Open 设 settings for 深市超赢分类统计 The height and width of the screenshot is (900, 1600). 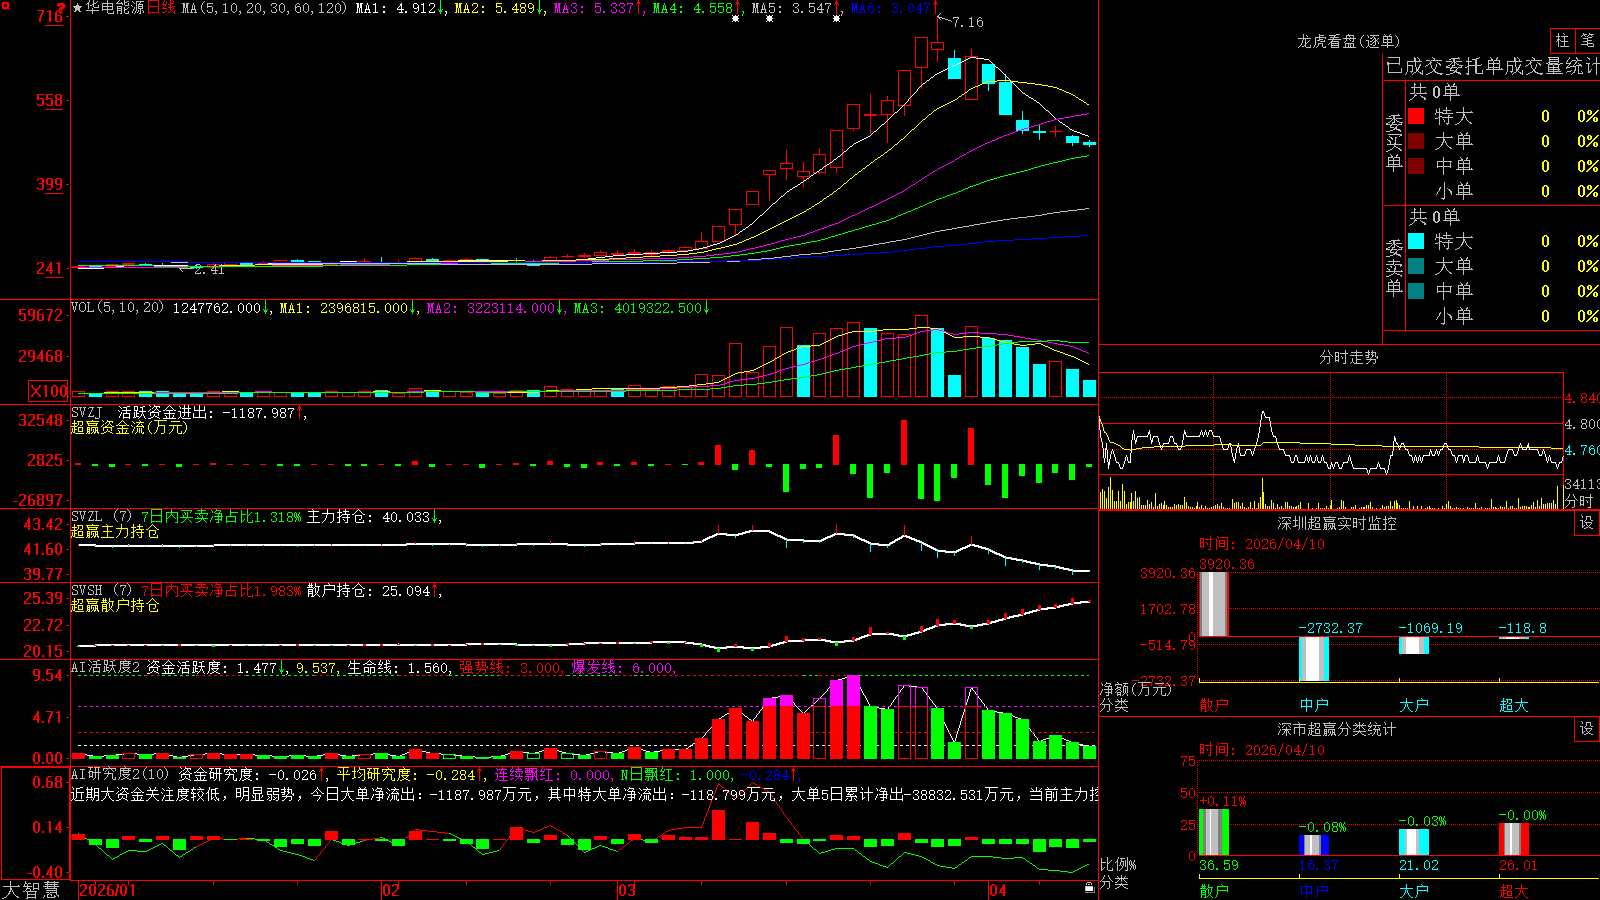[1587, 729]
